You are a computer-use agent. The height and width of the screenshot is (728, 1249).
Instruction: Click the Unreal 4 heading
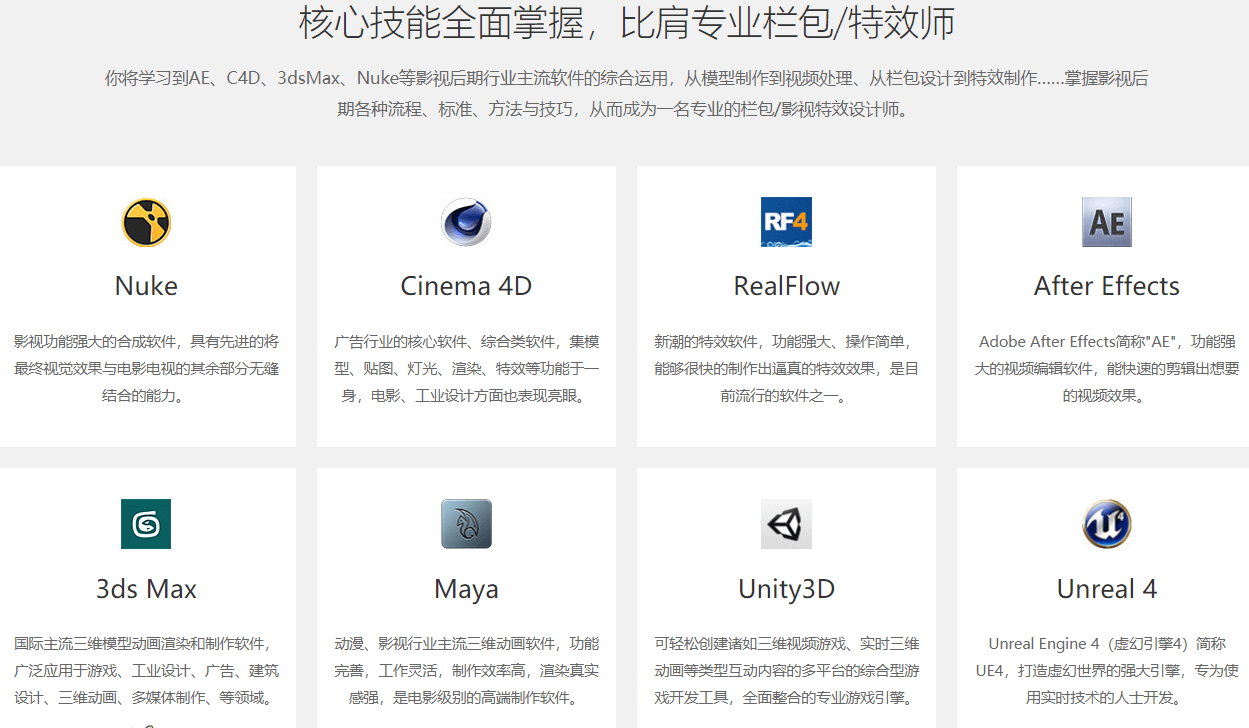(1106, 589)
